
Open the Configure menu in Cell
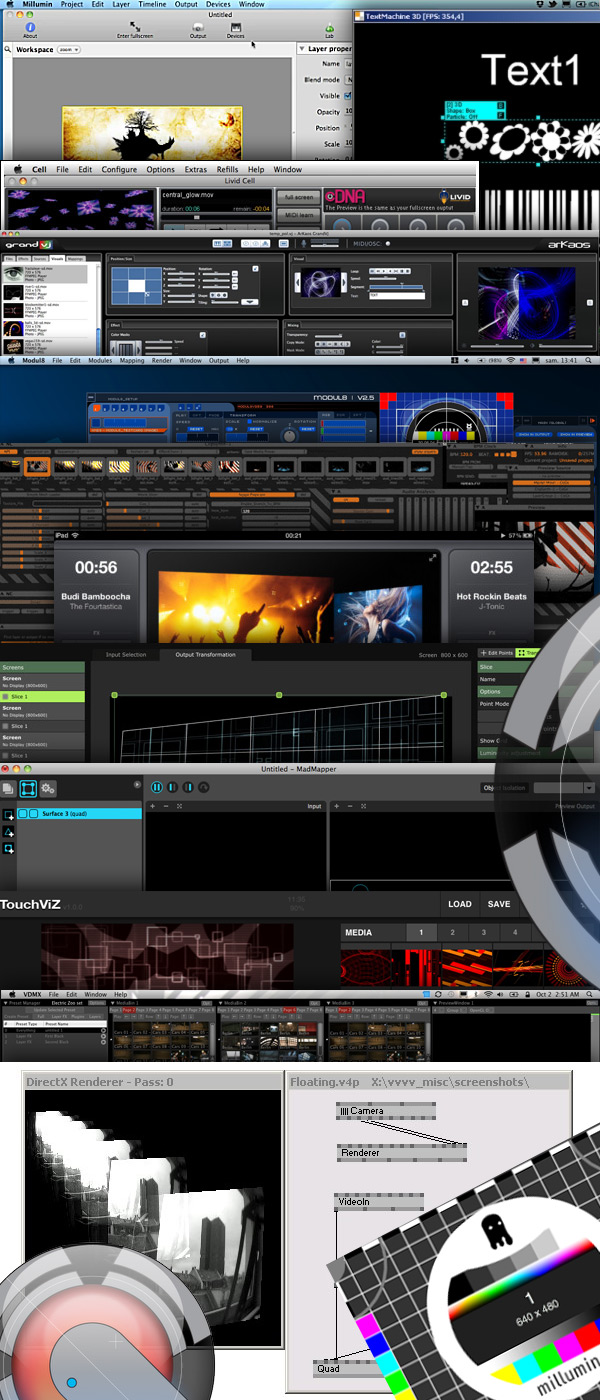coord(119,170)
